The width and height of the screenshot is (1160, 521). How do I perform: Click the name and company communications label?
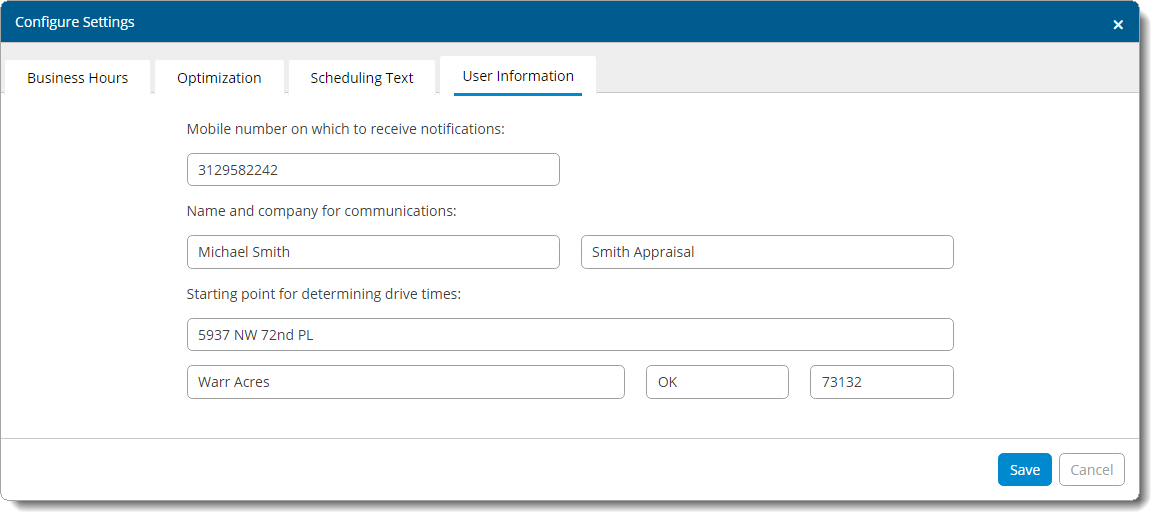(x=321, y=211)
